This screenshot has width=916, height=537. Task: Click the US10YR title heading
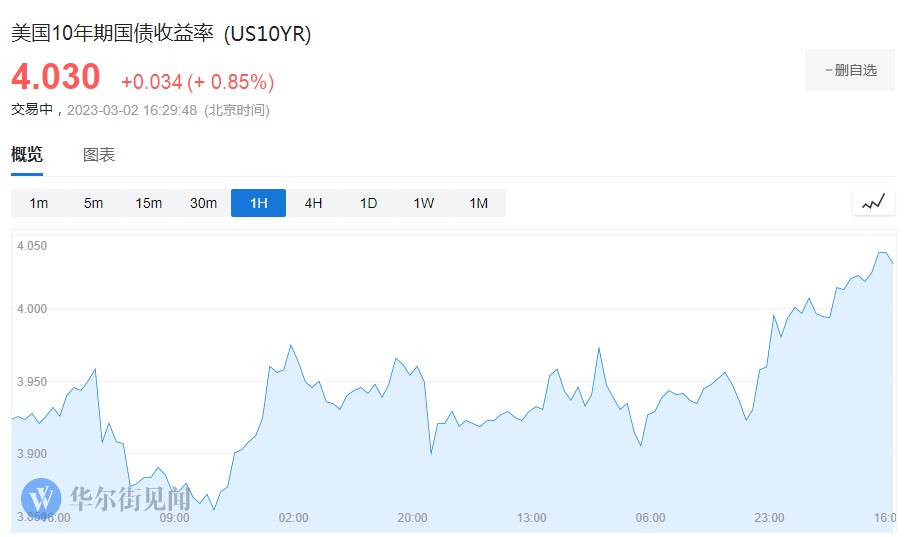tap(161, 33)
